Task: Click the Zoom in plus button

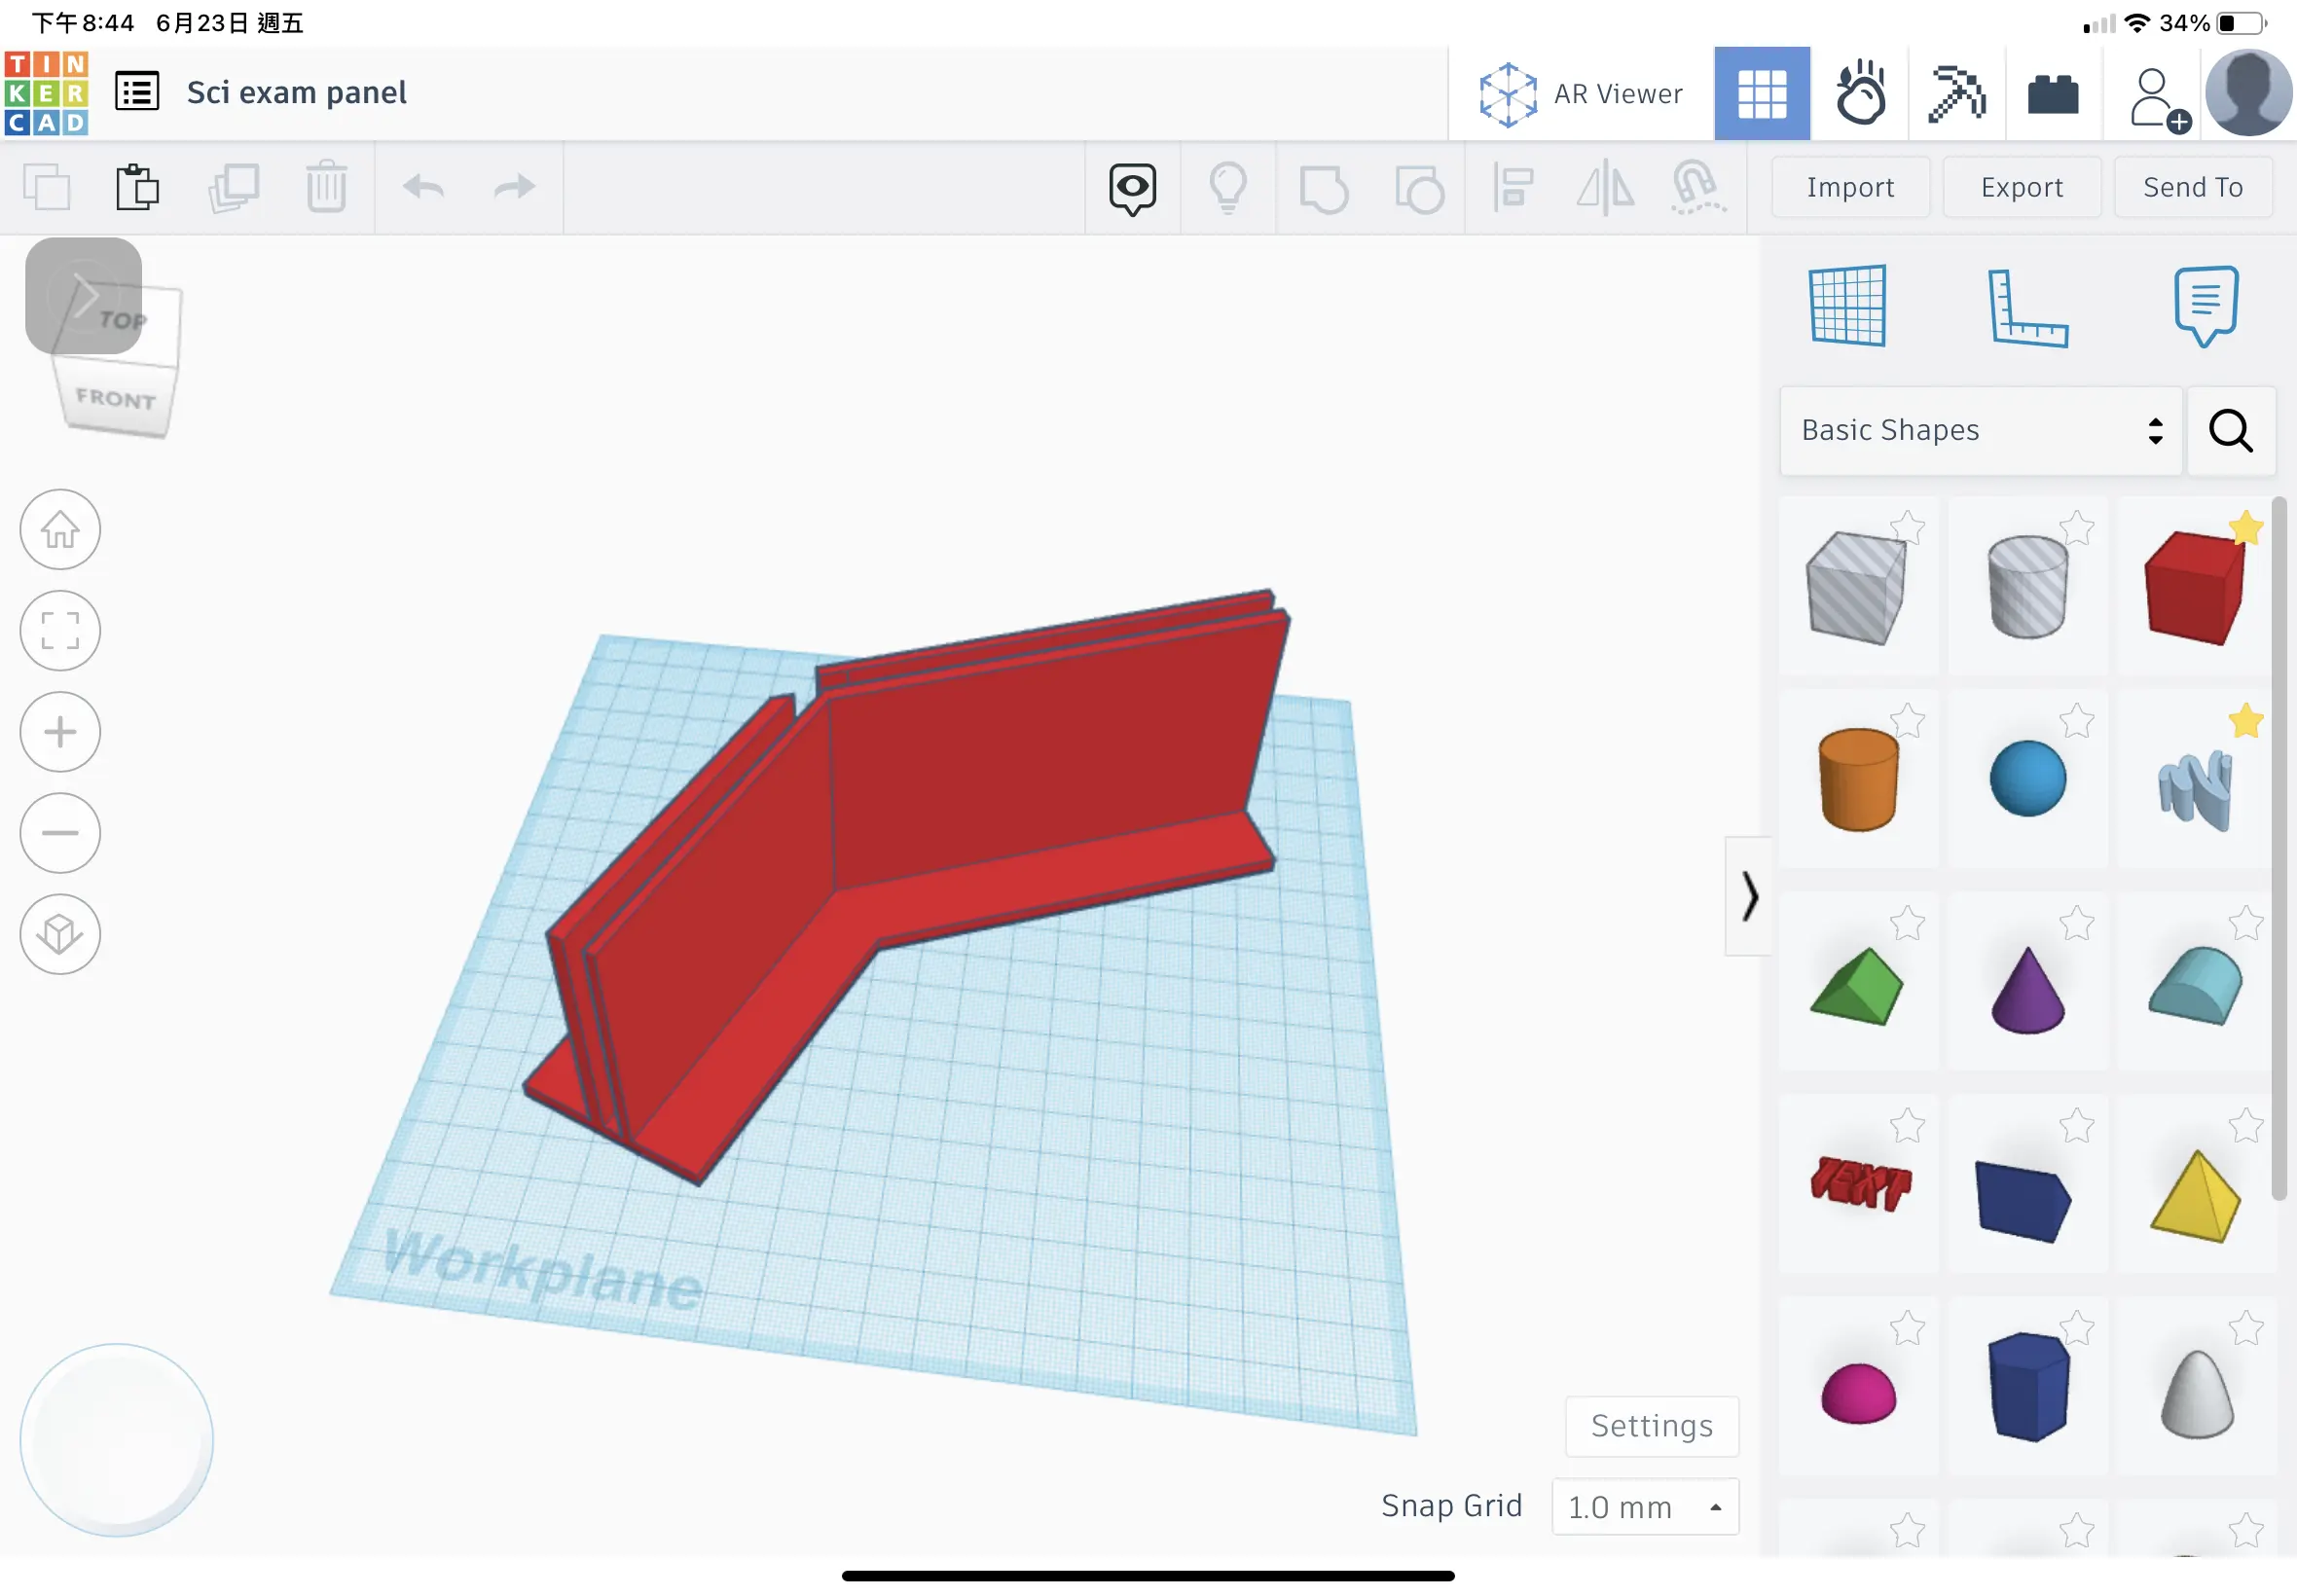Action: (x=60, y=732)
